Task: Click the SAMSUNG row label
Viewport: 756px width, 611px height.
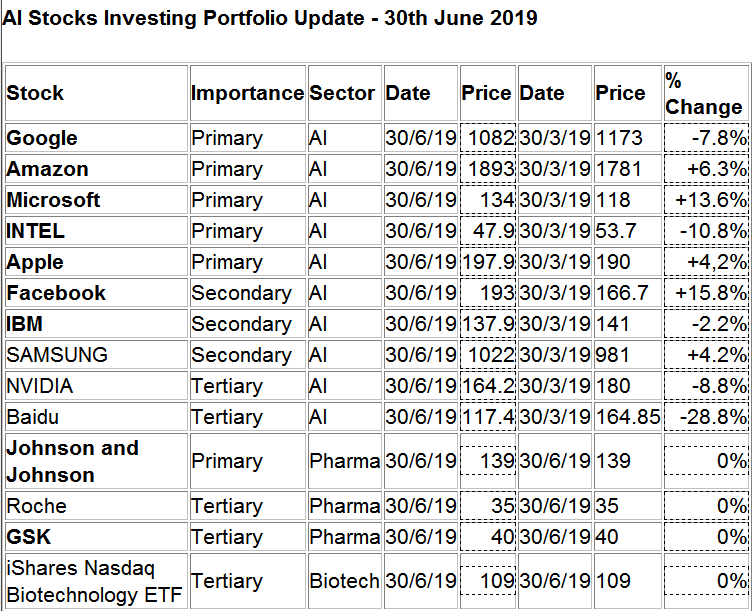Action: [x=57, y=355]
